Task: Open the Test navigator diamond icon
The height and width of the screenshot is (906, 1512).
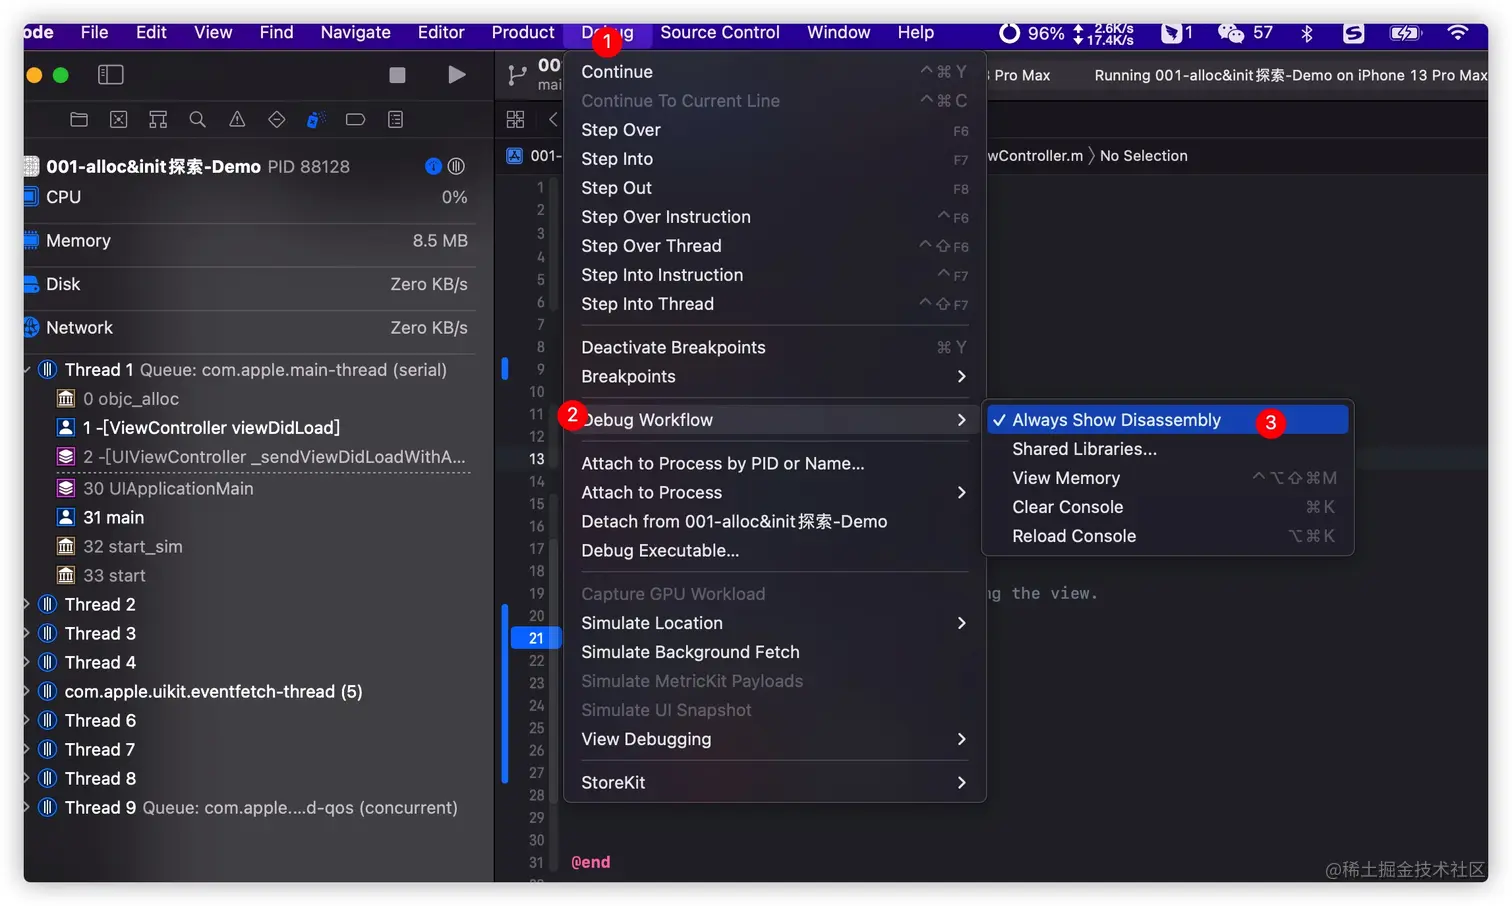Action: click(276, 119)
